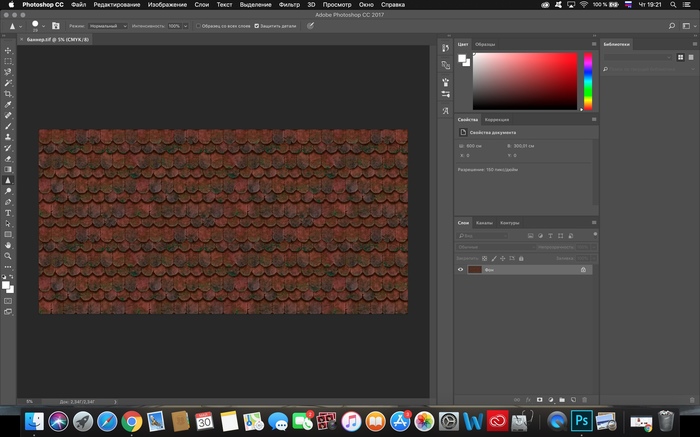Switch to the Образцы tab
700x437 pixels.
(x=485, y=45)
